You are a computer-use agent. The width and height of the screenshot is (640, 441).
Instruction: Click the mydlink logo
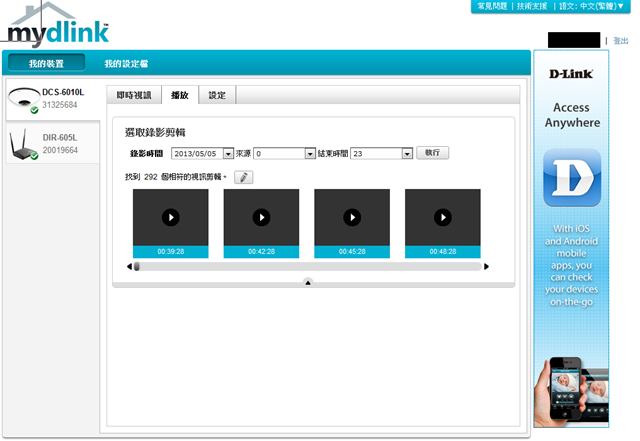(x=57, y=25)
